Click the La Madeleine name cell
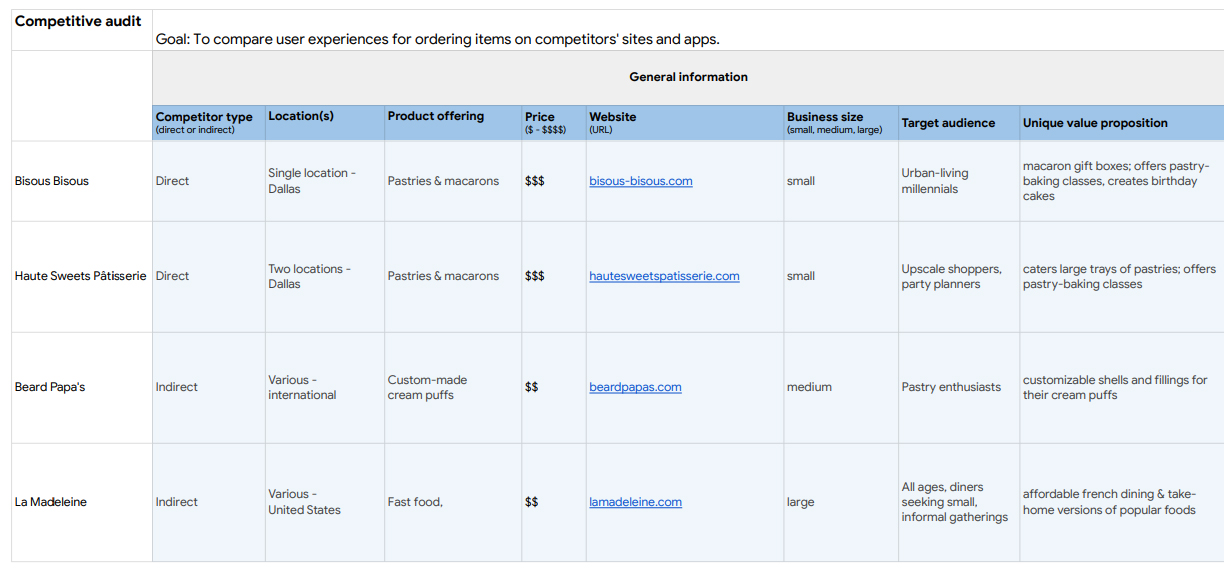 (x=51, y=502)
